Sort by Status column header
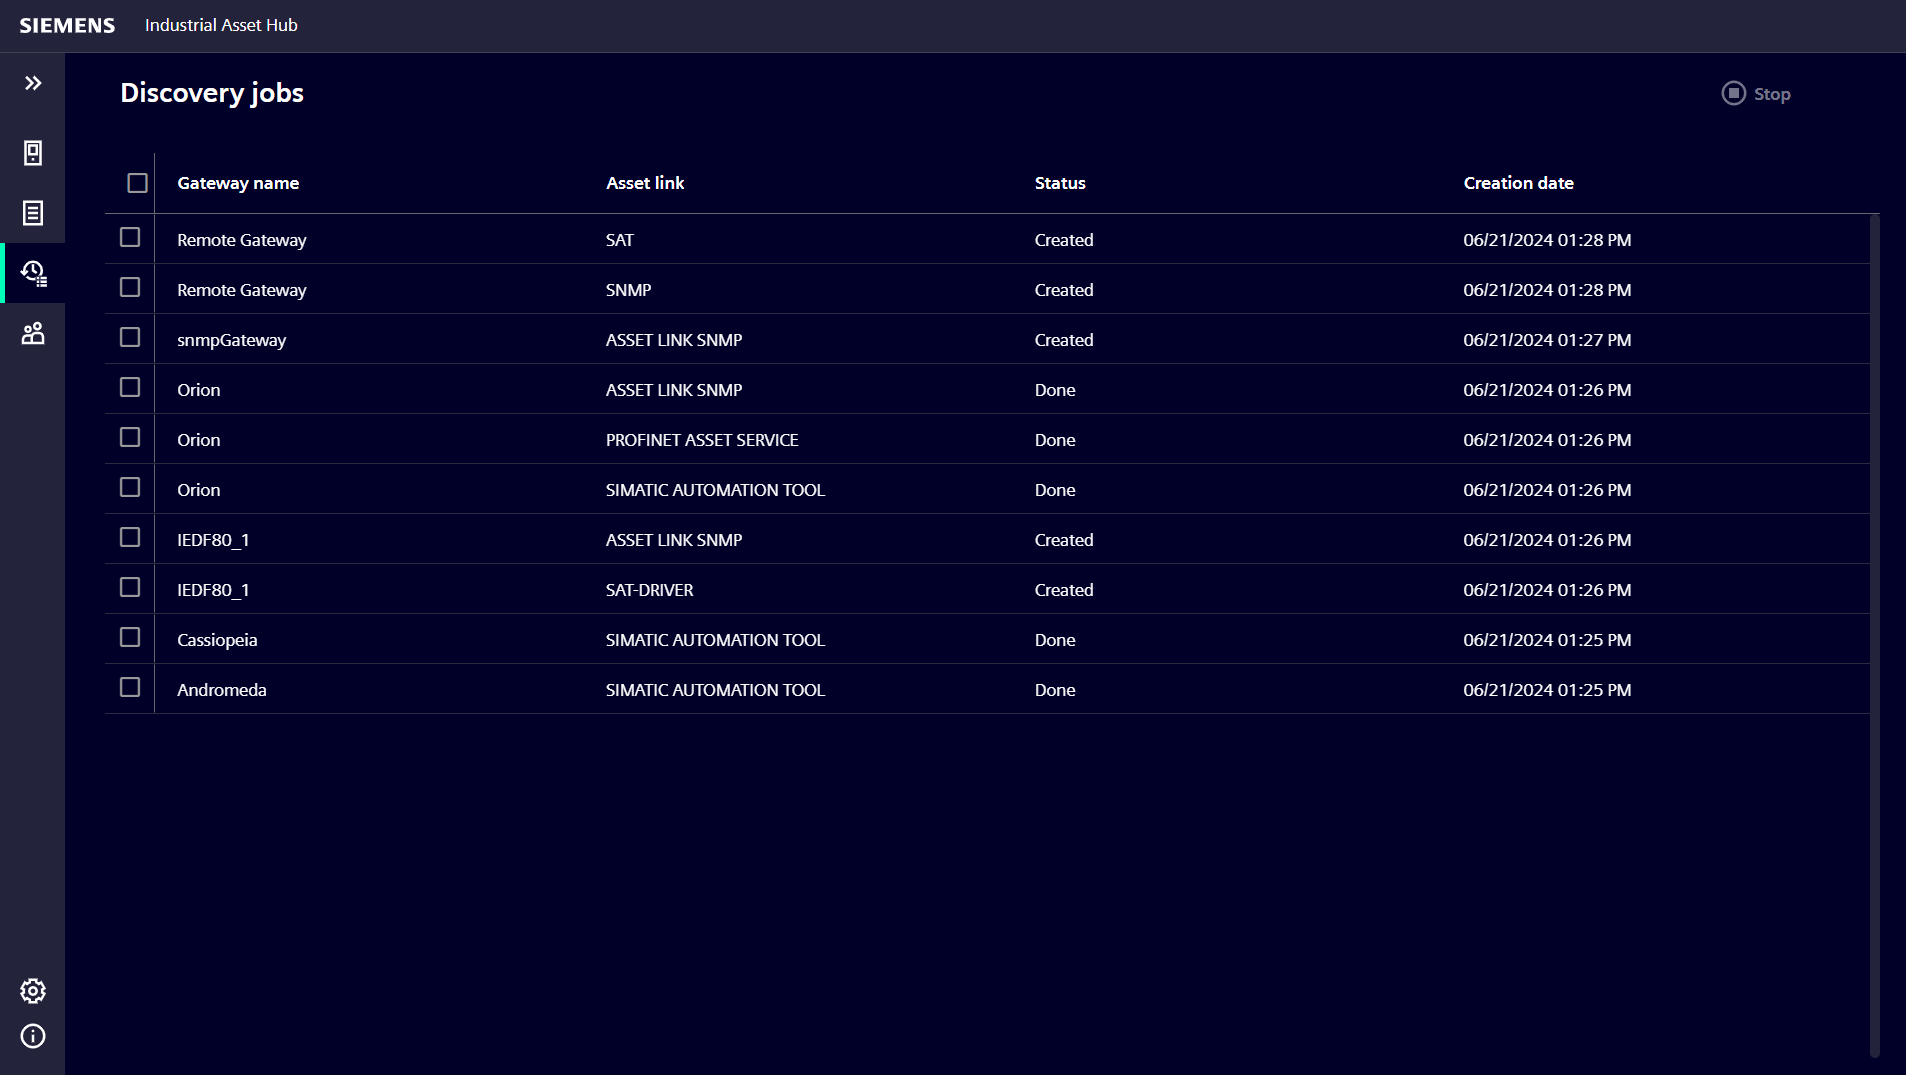 [x=1059, y=183]
